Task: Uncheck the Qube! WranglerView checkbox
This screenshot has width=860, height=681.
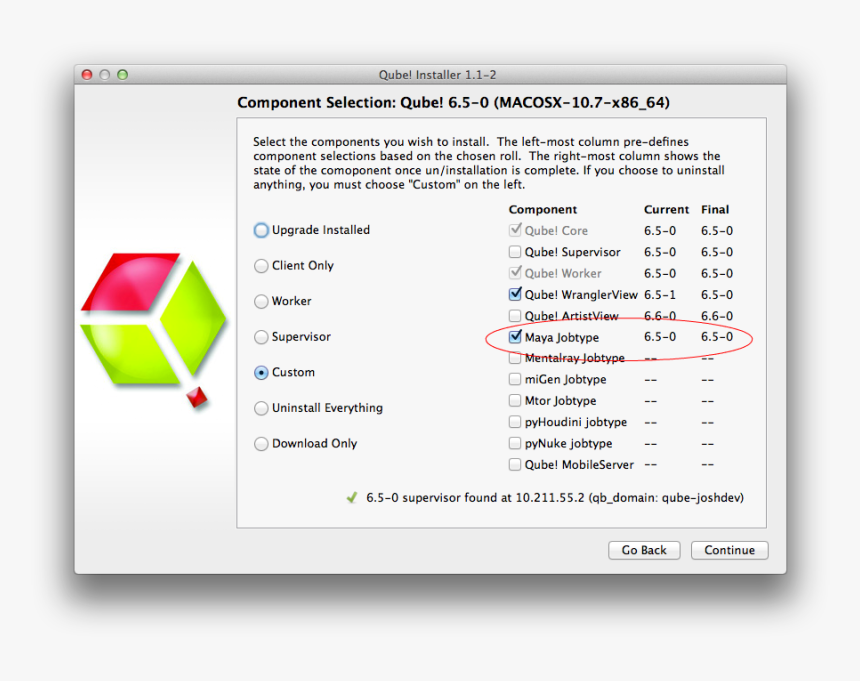Action: coord(514,294)
